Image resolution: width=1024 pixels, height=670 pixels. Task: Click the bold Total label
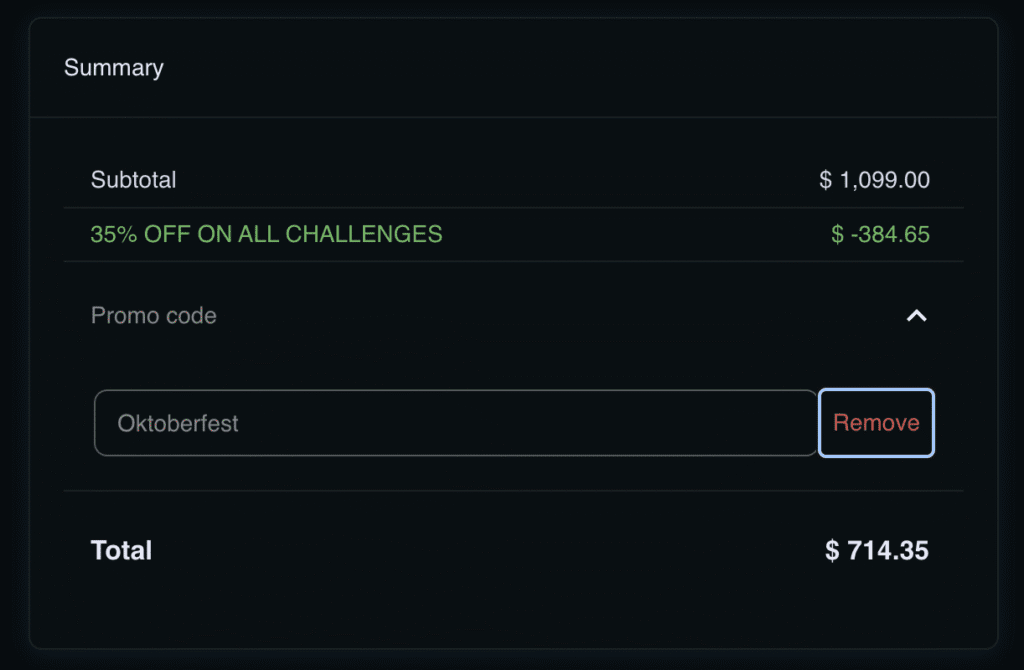click(121, 550)
